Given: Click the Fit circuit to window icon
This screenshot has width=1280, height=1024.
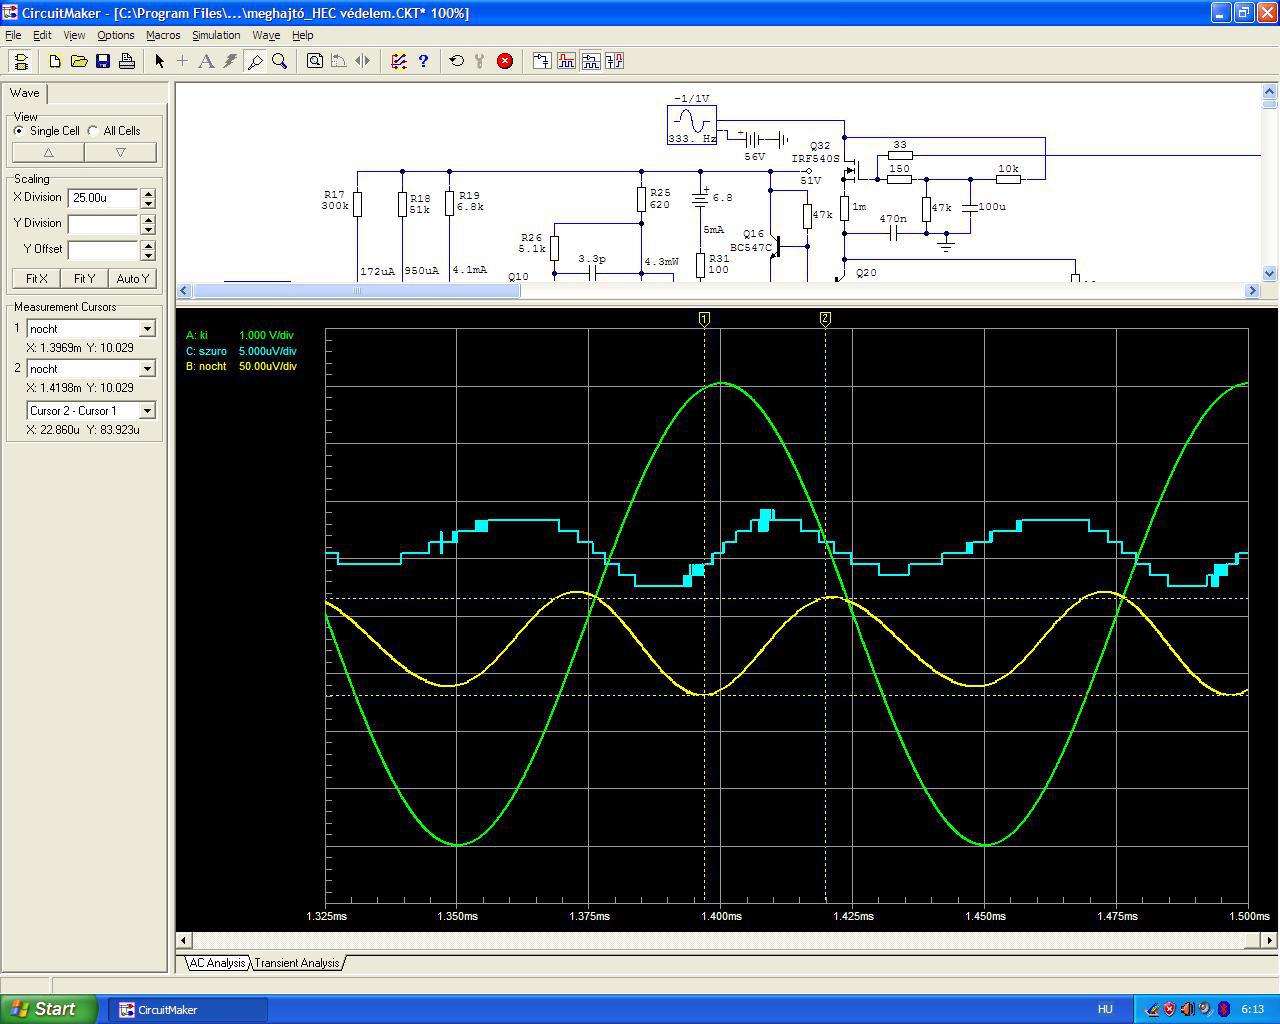Looking at the screenshot, I should click(x=315, y=61).
